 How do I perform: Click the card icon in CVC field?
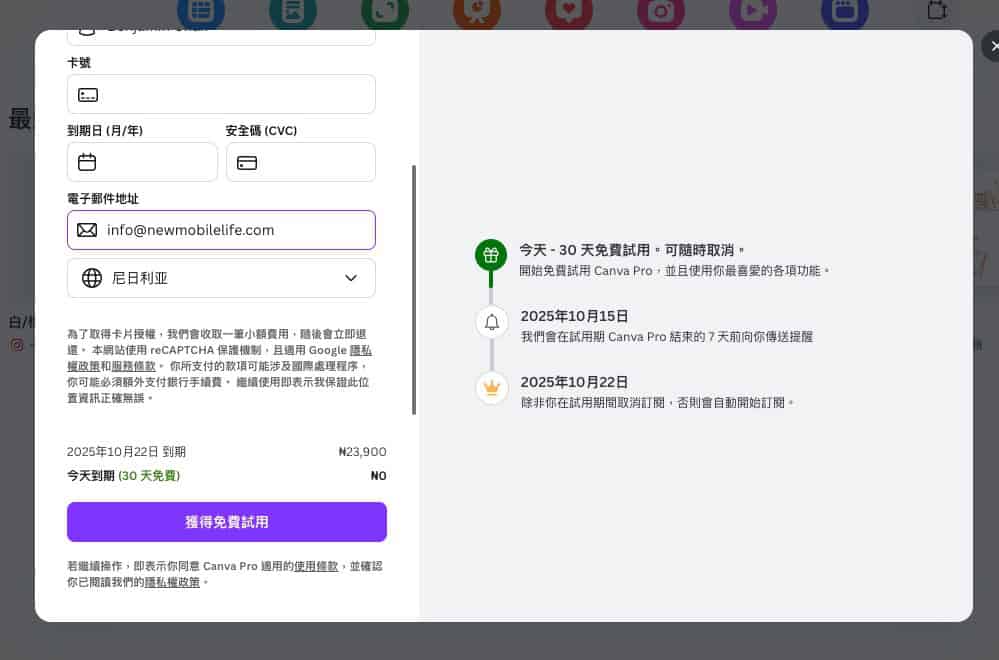click(247, 162)
